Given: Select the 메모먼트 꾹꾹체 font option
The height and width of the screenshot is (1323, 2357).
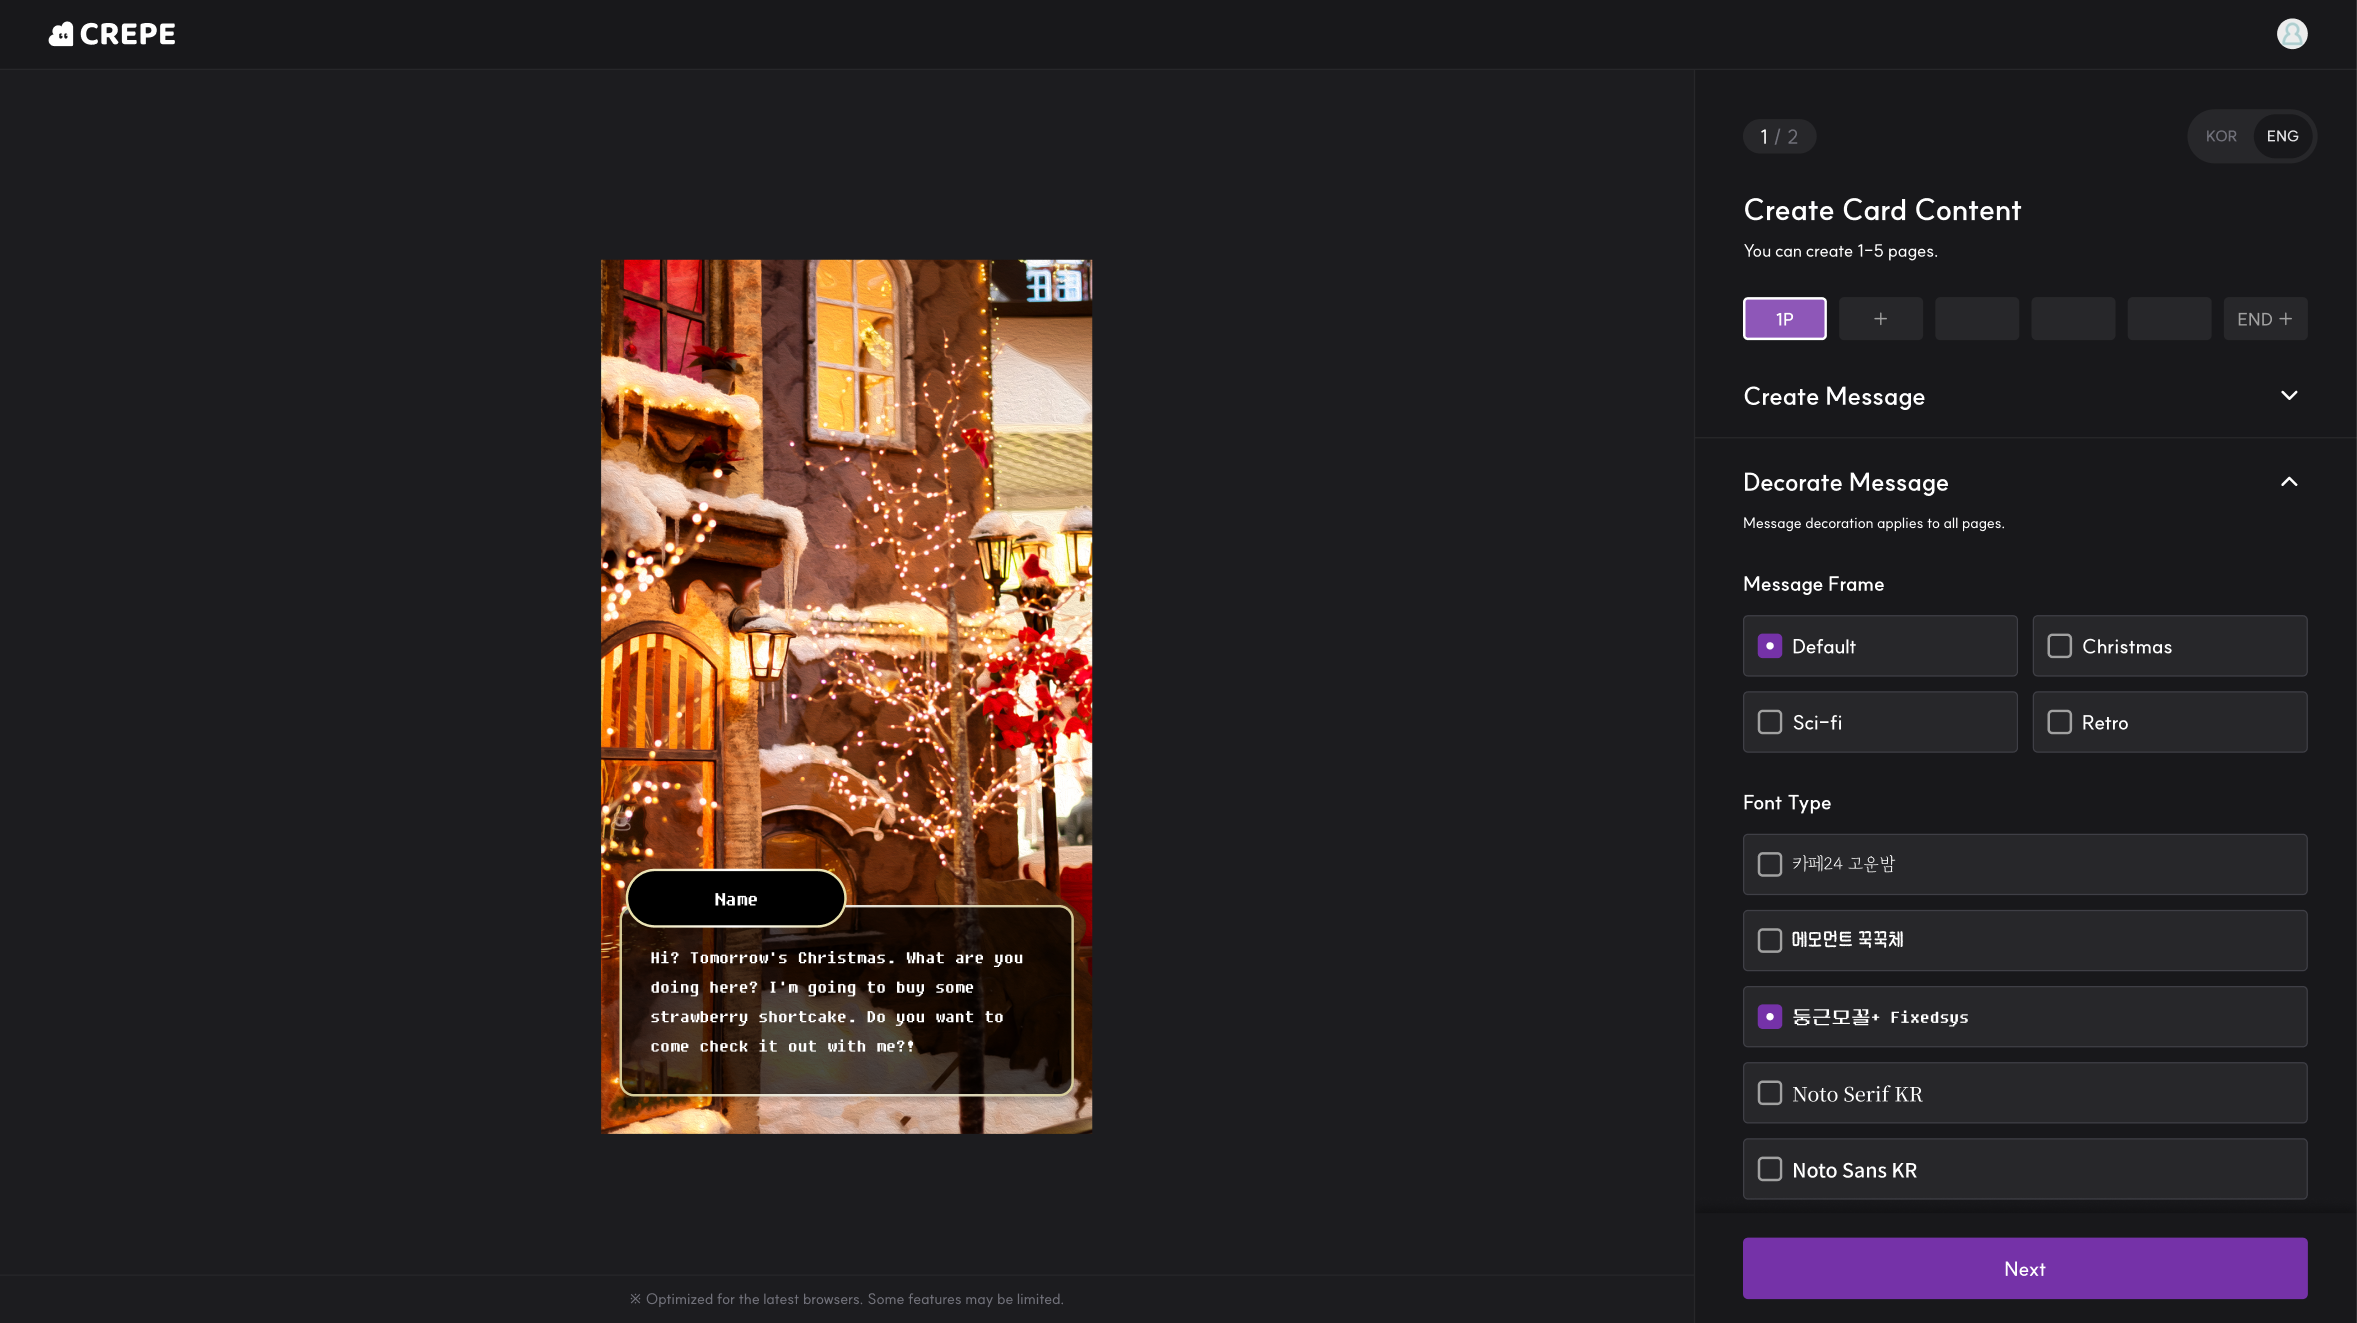Looking at the screenshot, I should 2024,940.
